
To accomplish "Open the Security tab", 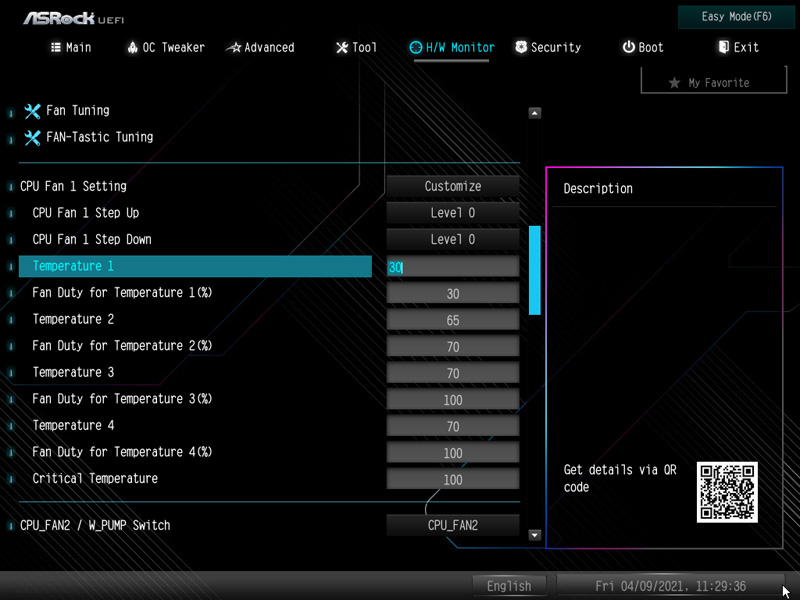I will click(x=548, y=47).
